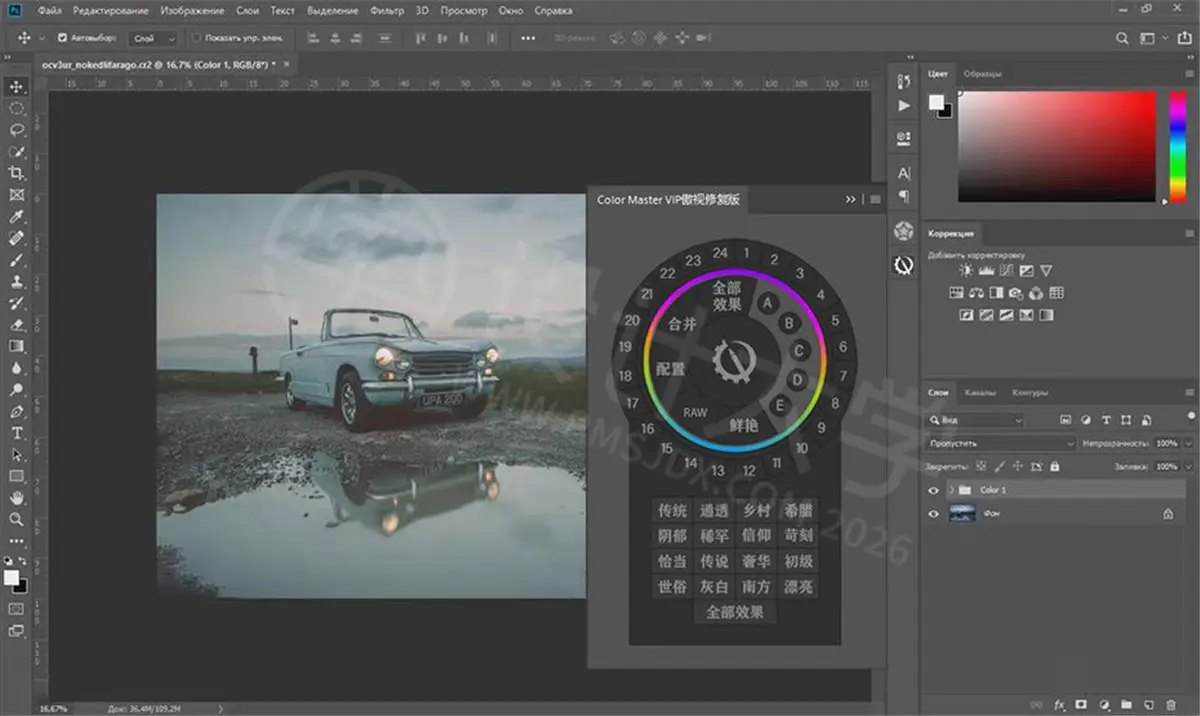This screenshot has height=716, width=1200.
Task: Select the Pen tool
Action: (16, 411)
